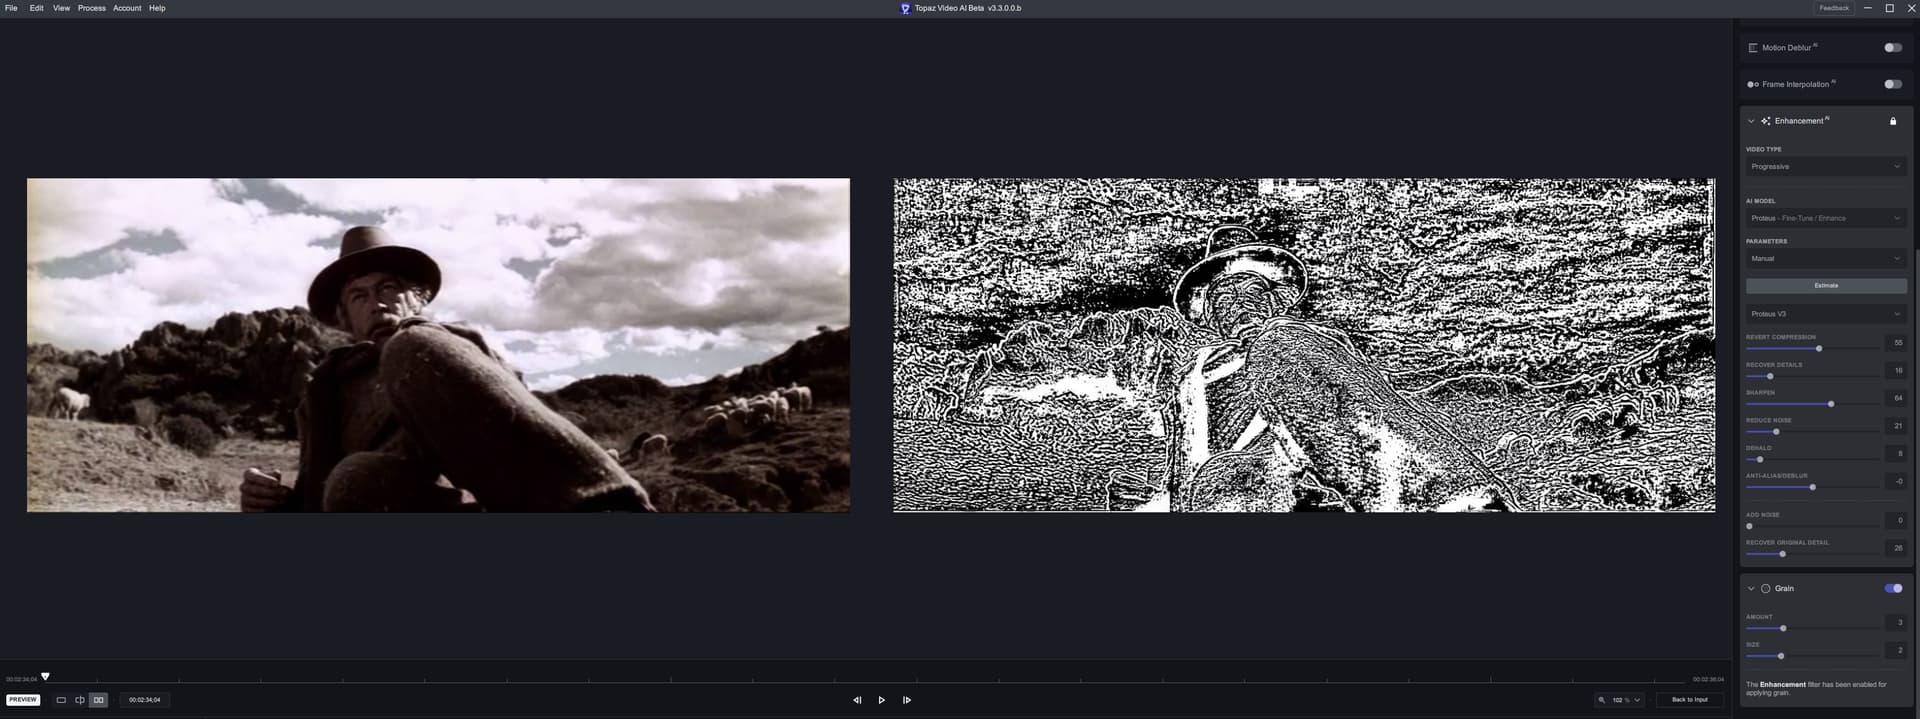Switch to side-by-side view layout icon
Screen dimensions: 1920x719
pos(98,700)
